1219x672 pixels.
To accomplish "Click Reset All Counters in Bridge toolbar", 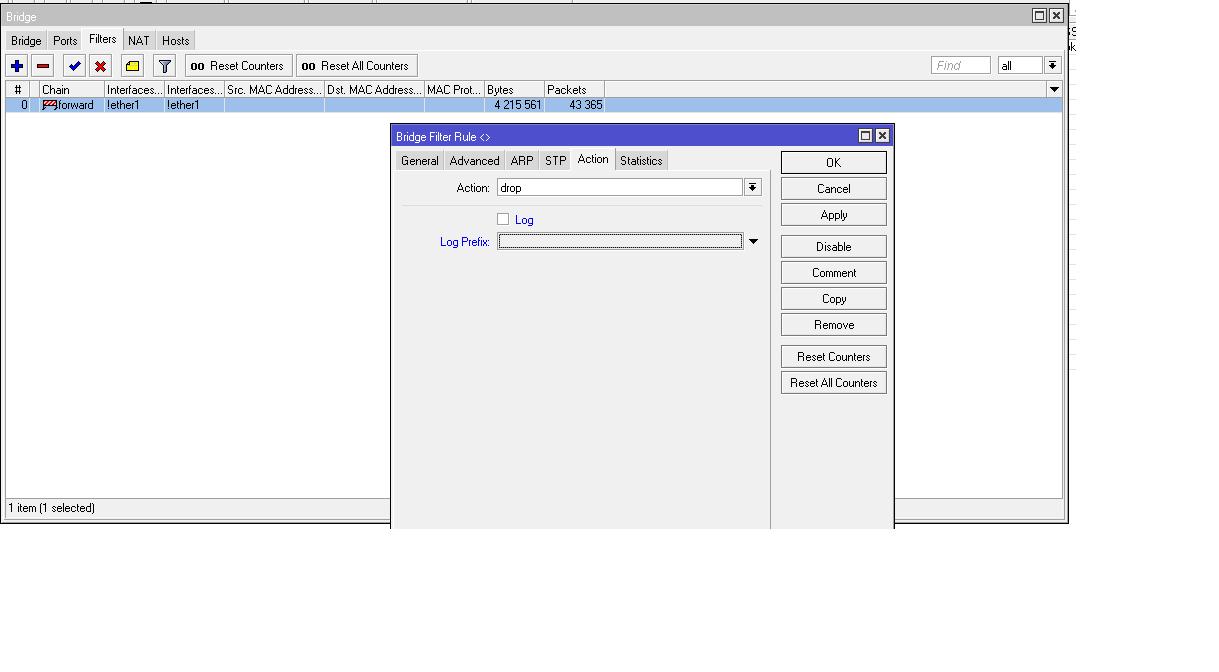I will coord(356,66).
